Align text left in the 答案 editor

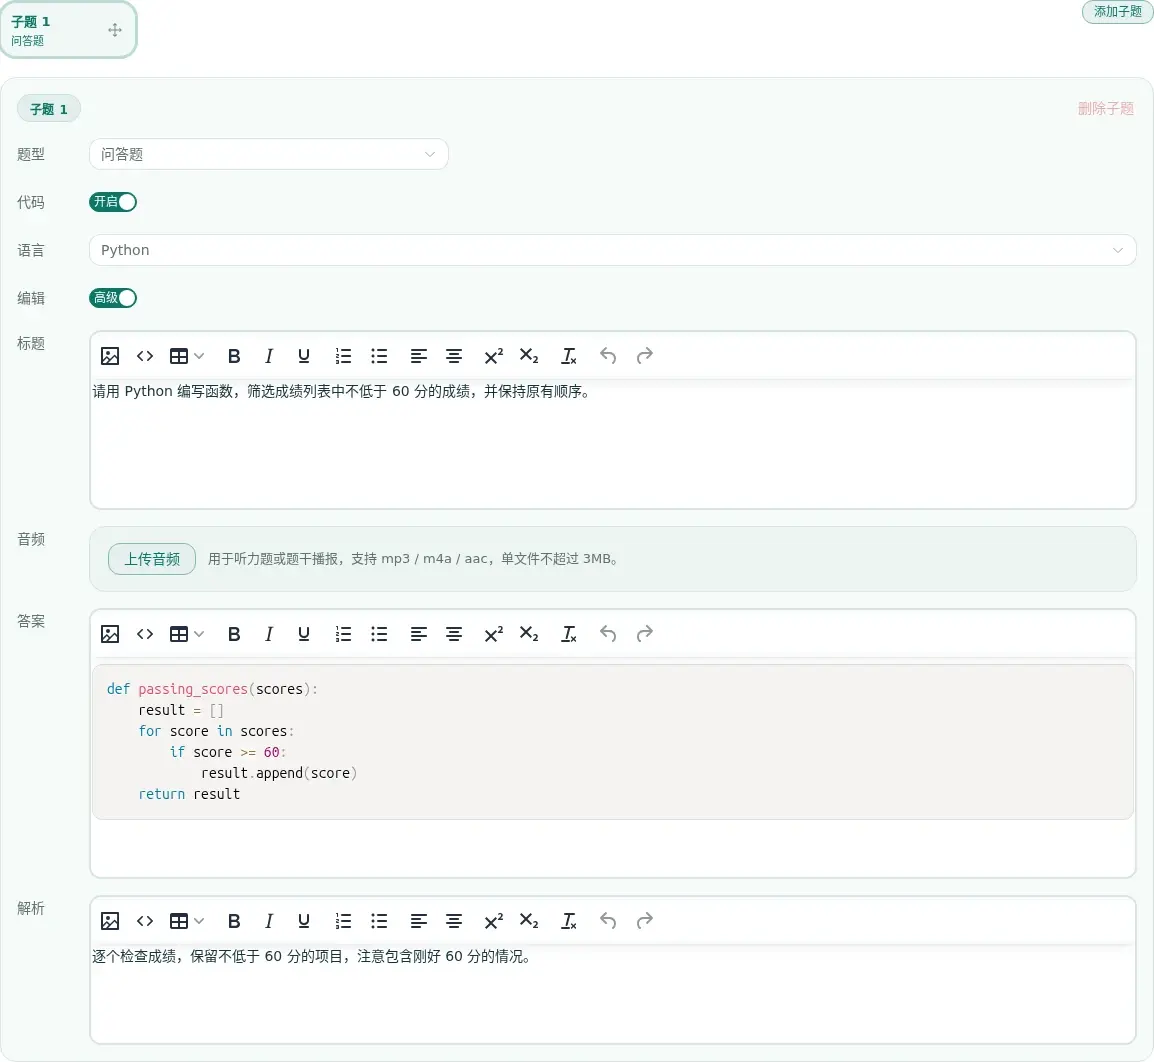[x=419, y=634]
